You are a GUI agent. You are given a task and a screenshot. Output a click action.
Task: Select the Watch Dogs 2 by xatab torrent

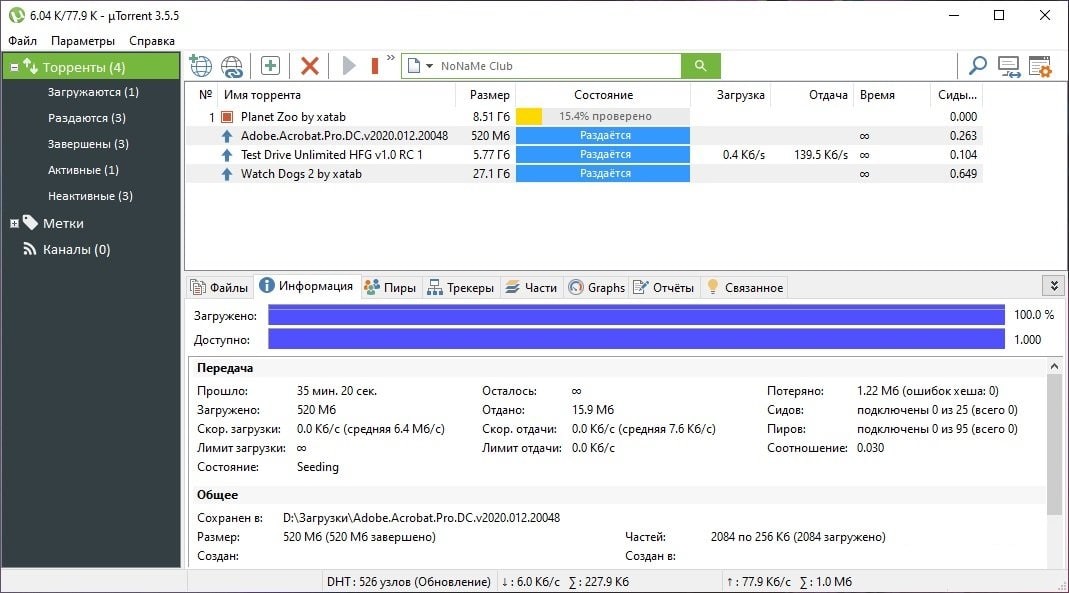[301, 174]
